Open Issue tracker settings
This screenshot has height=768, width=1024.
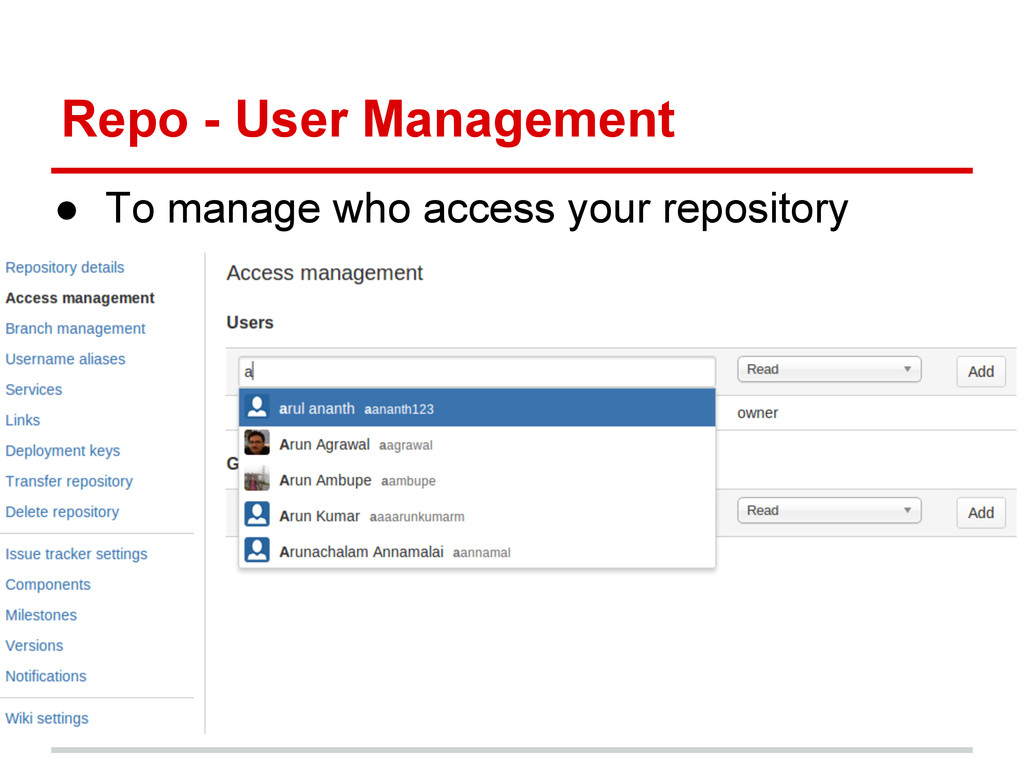[x=76, y=554]
